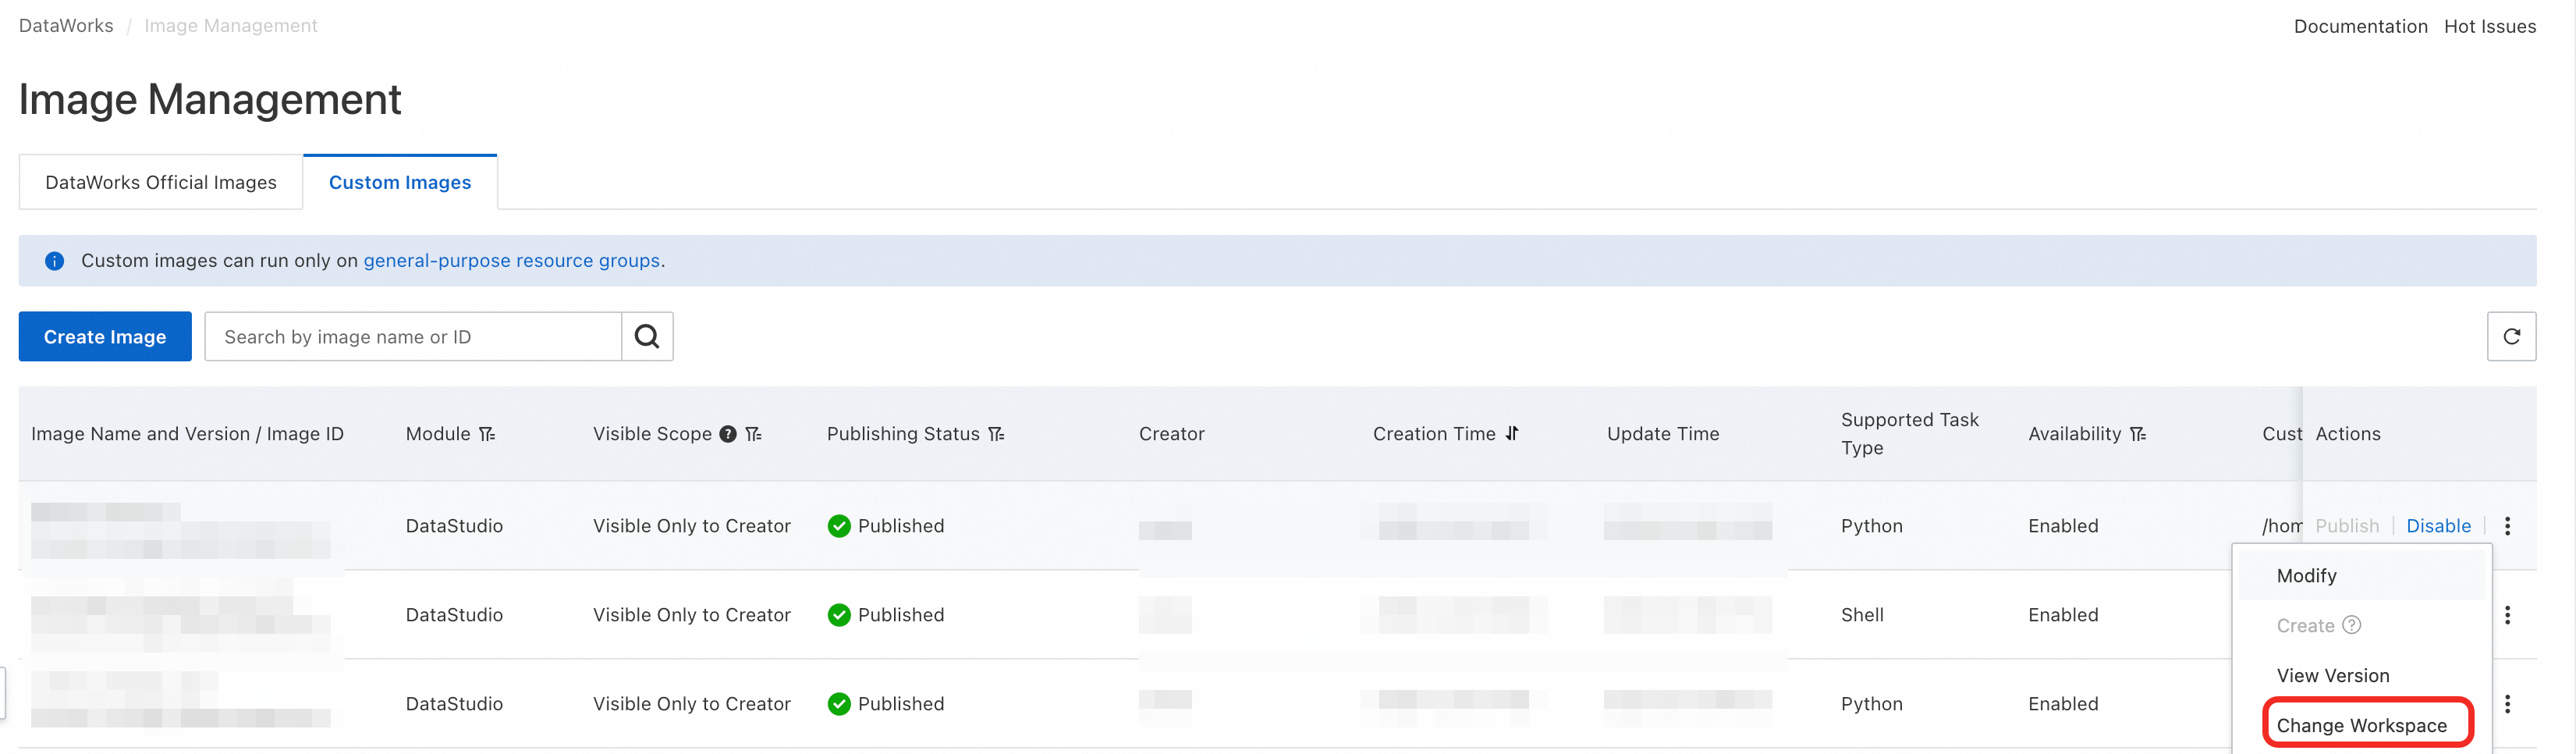
Task: Sort by Creation Time
Action: click(1512, 433)
